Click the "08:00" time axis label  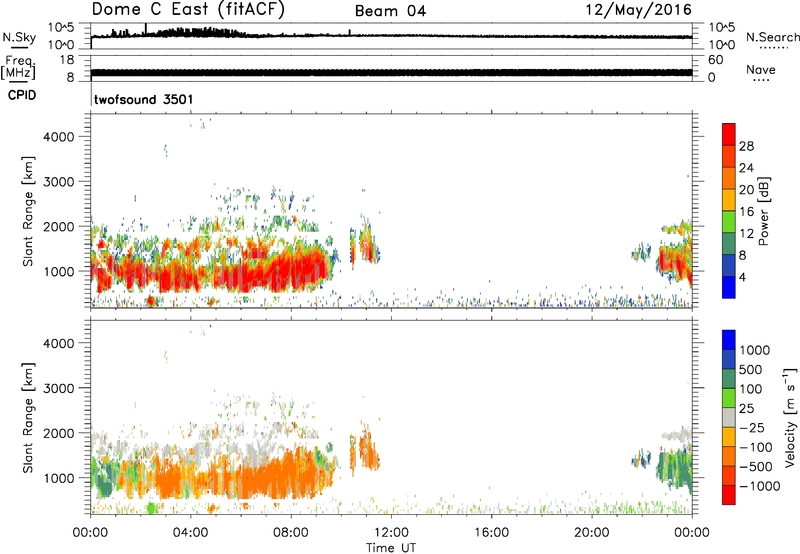pos(291,533)
